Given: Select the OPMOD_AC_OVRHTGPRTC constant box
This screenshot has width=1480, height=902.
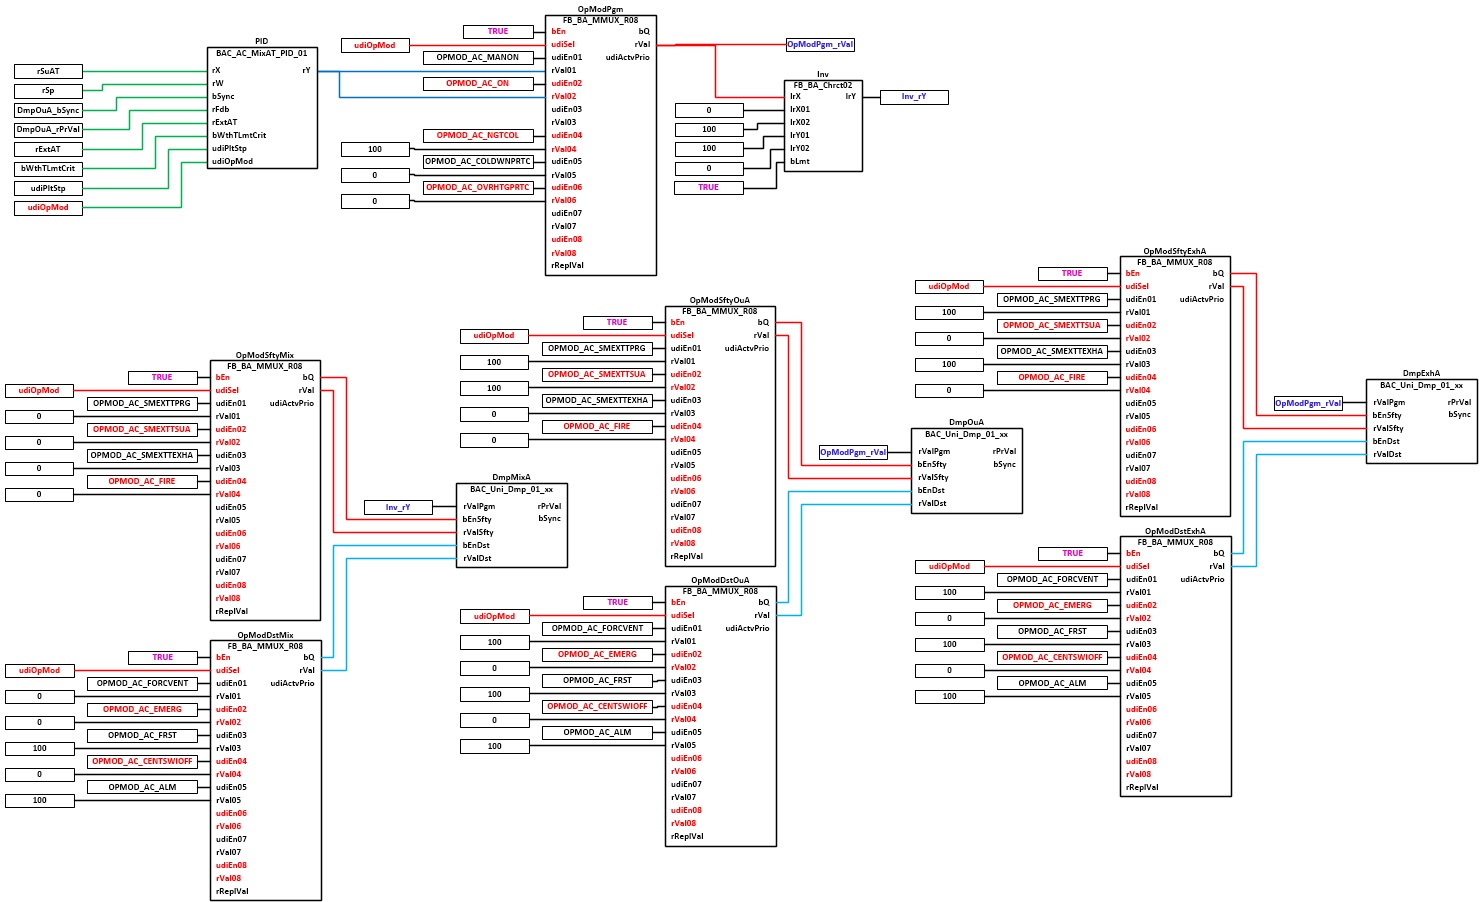Looking at the screenshot, I should (478, 188).
